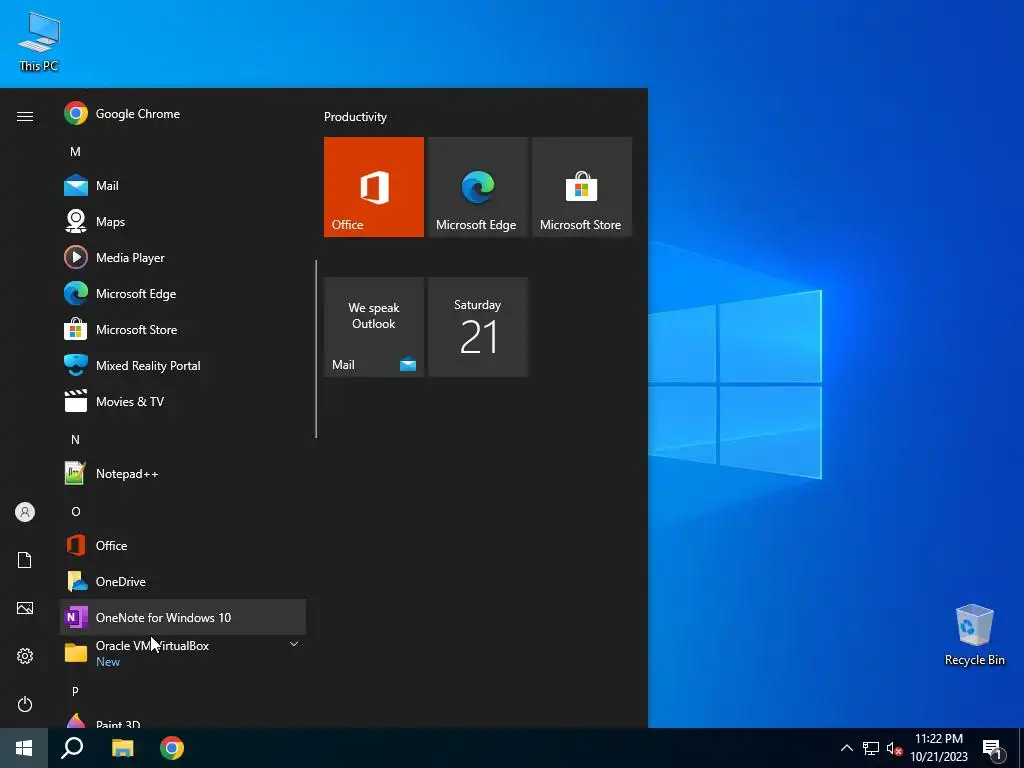Launch Notepad++ from Start menu
1024x768 pixels.
(x=183, y=473)
